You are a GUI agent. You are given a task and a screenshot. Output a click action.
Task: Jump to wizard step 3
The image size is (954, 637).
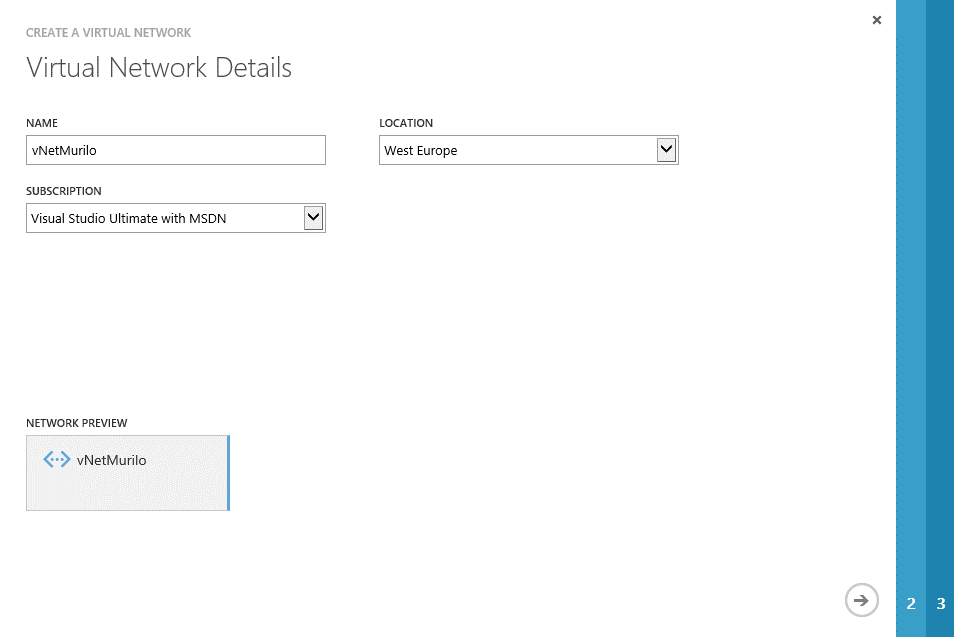941,604
